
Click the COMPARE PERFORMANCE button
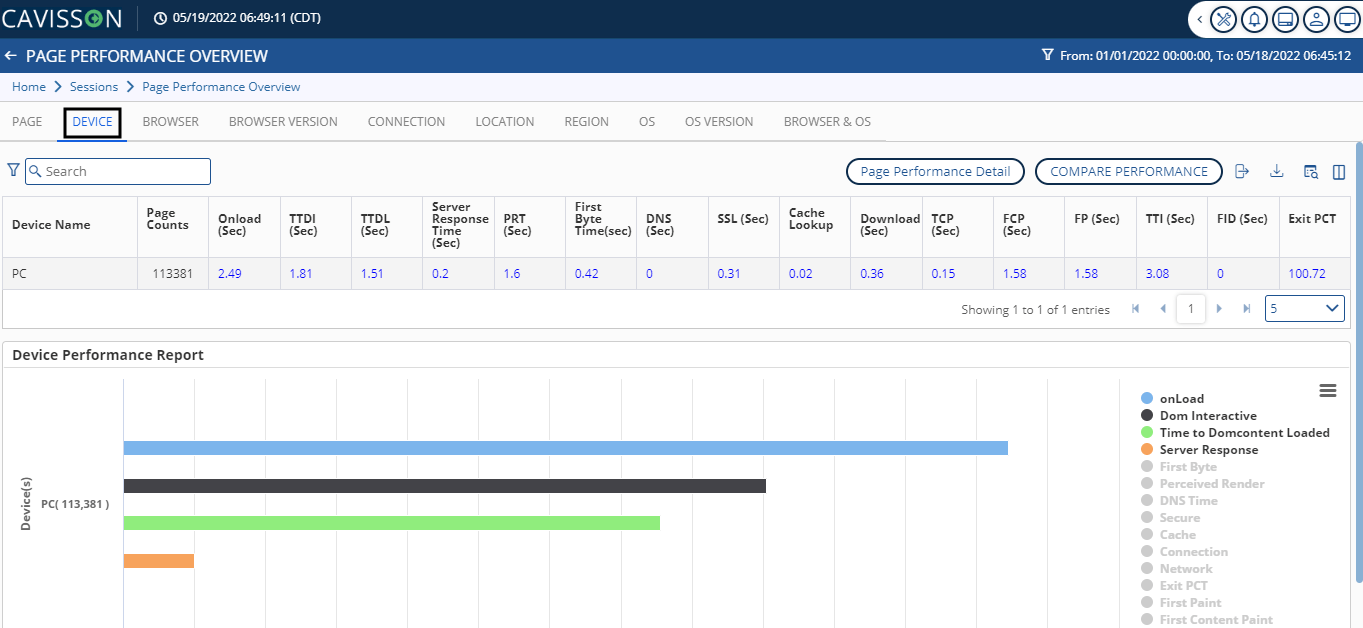pos(1129,171)
